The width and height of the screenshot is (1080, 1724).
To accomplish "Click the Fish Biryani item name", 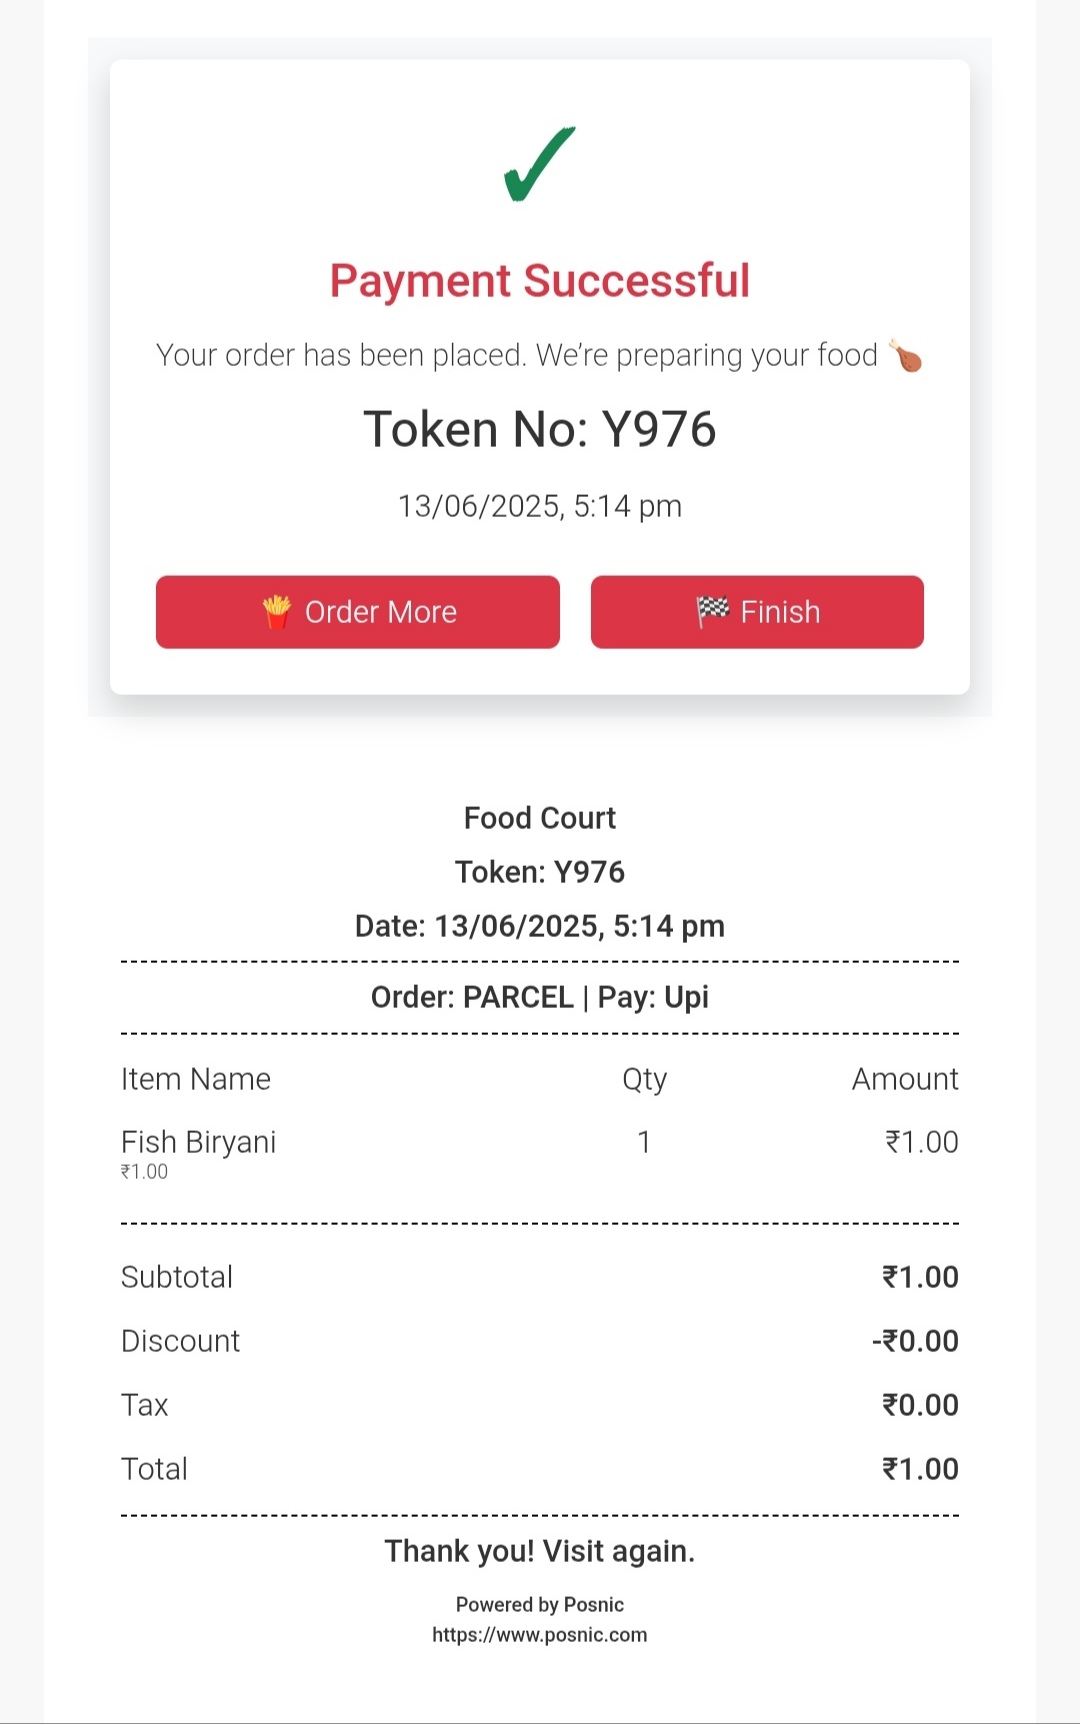I will point(198,1141).
